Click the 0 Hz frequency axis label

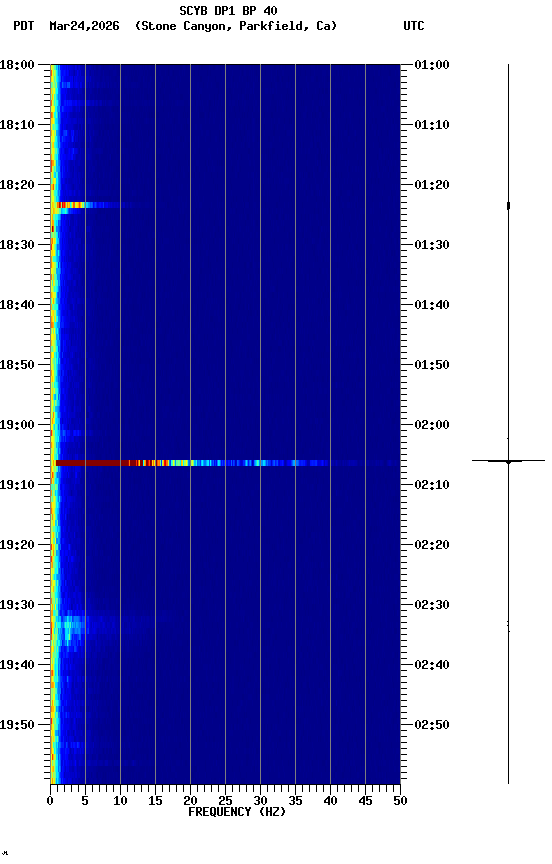click(50, 801)
